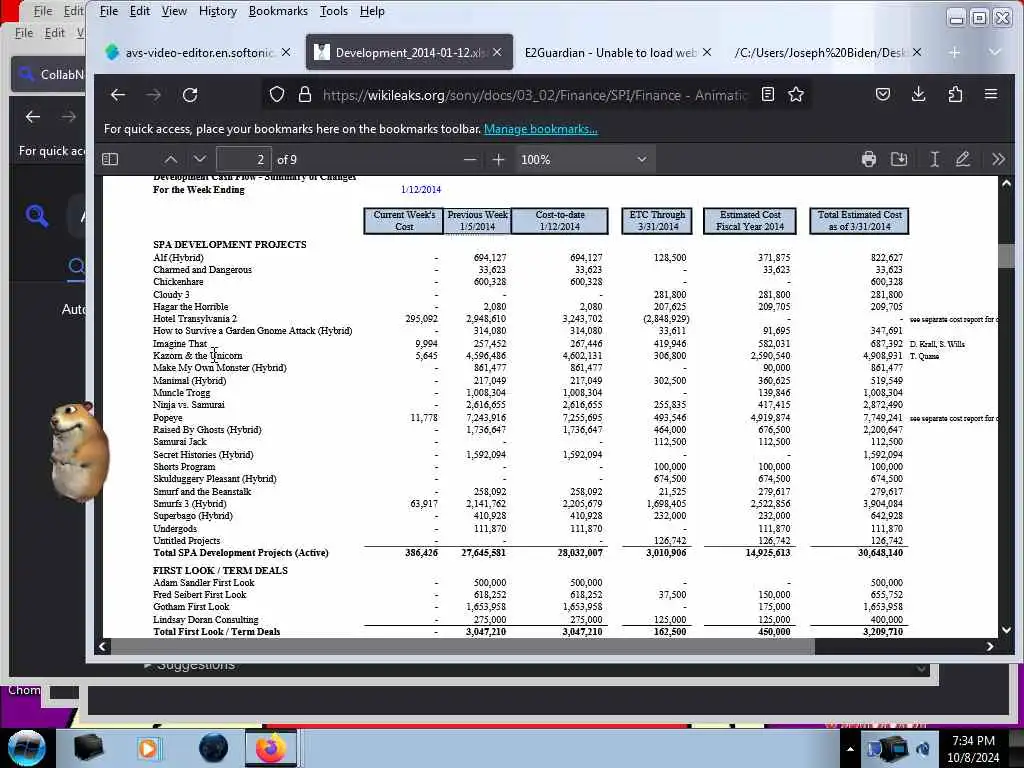This screenshot has width=1024, height=768.
Task: Click the wikileaks.org URL address bar
Action: click(534, 95)
